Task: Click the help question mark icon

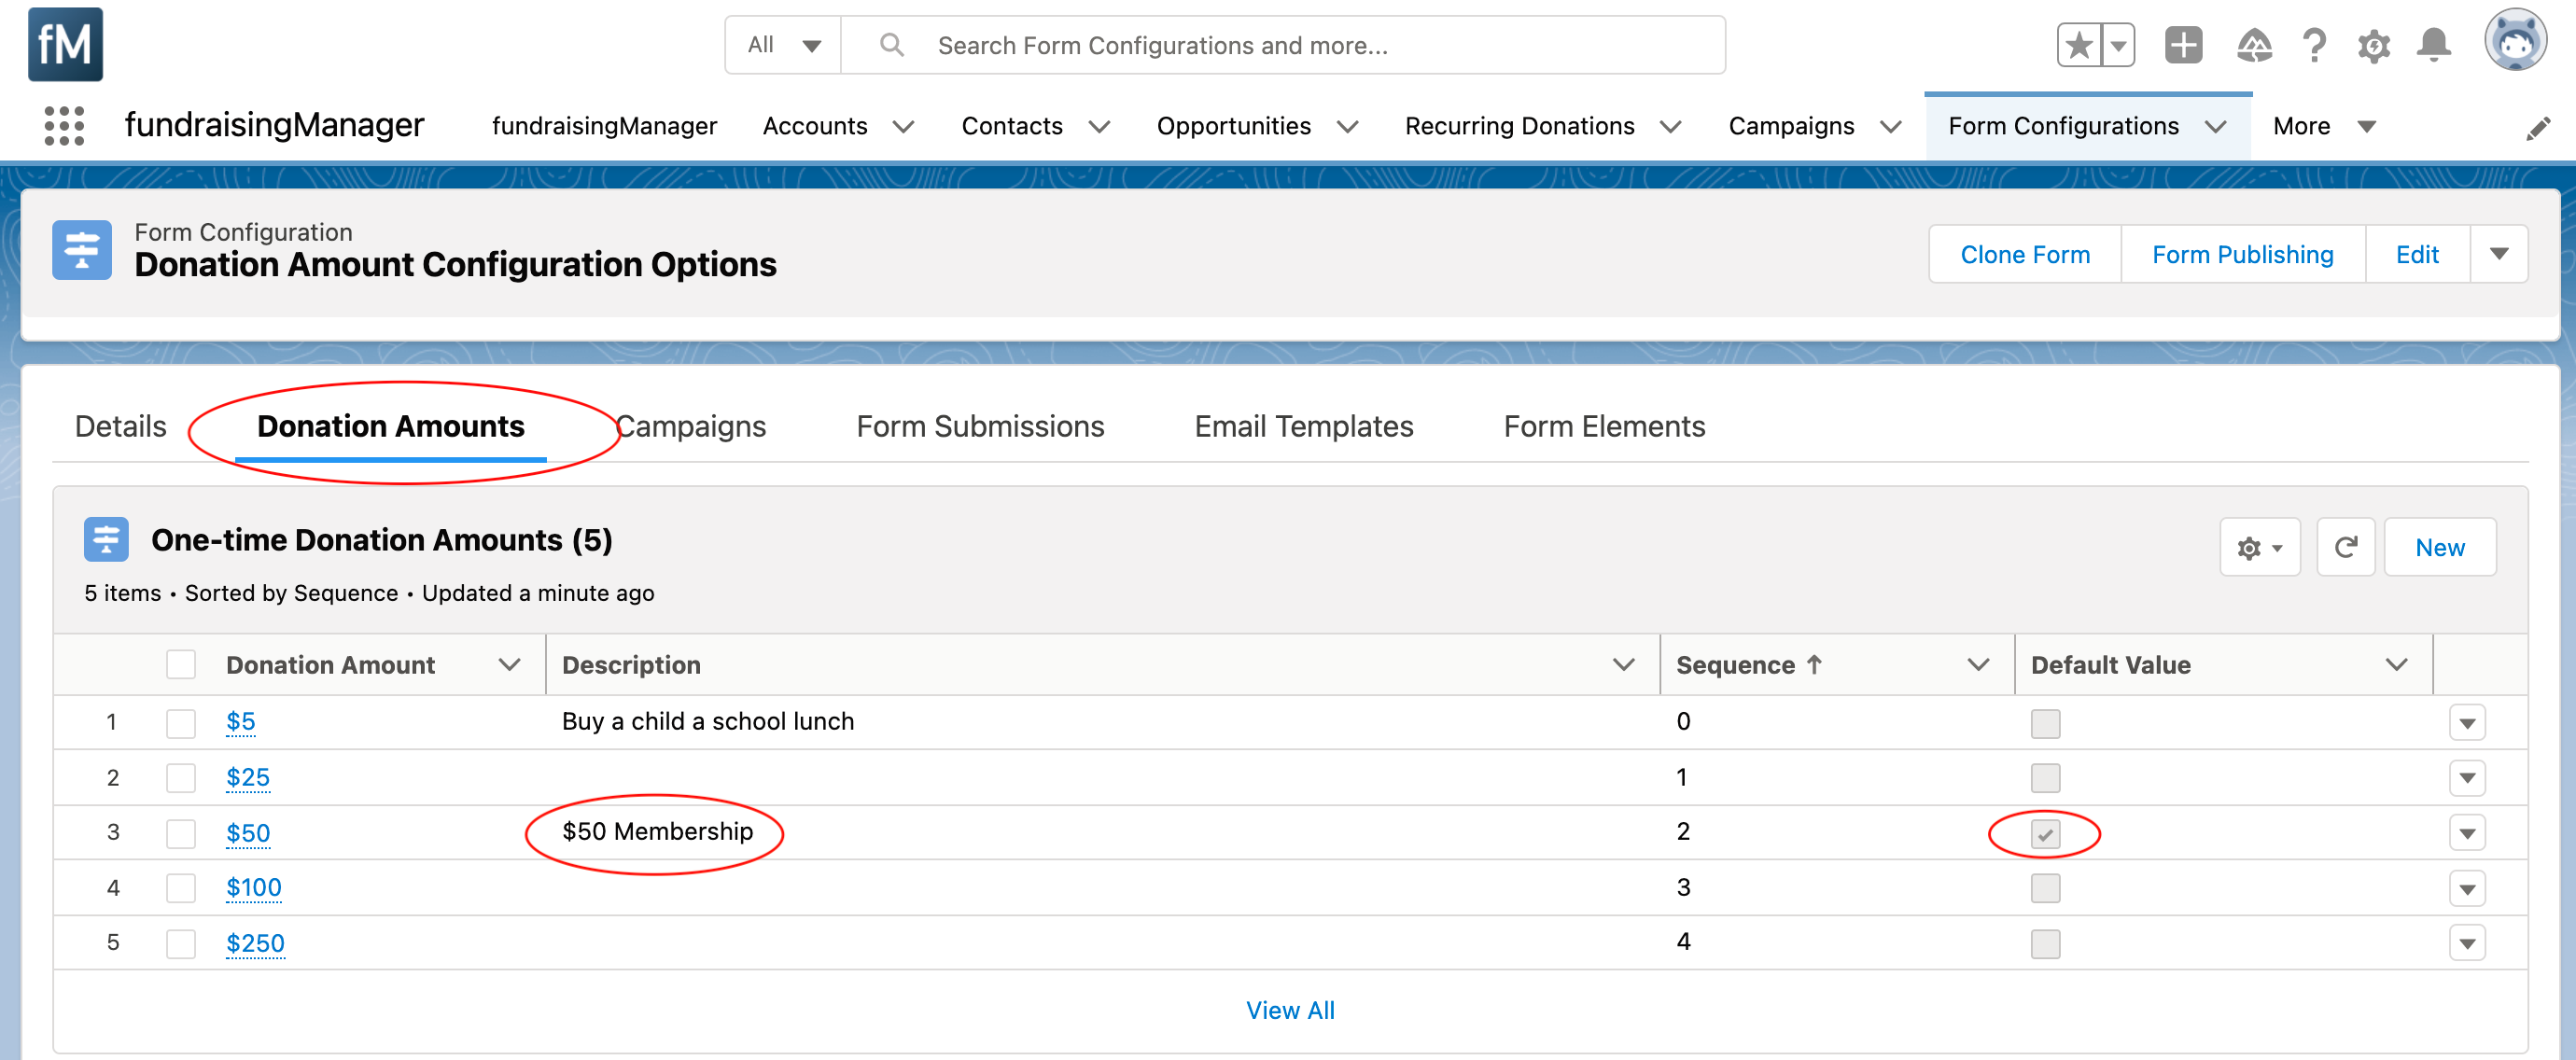Action: click(2313, 45)
